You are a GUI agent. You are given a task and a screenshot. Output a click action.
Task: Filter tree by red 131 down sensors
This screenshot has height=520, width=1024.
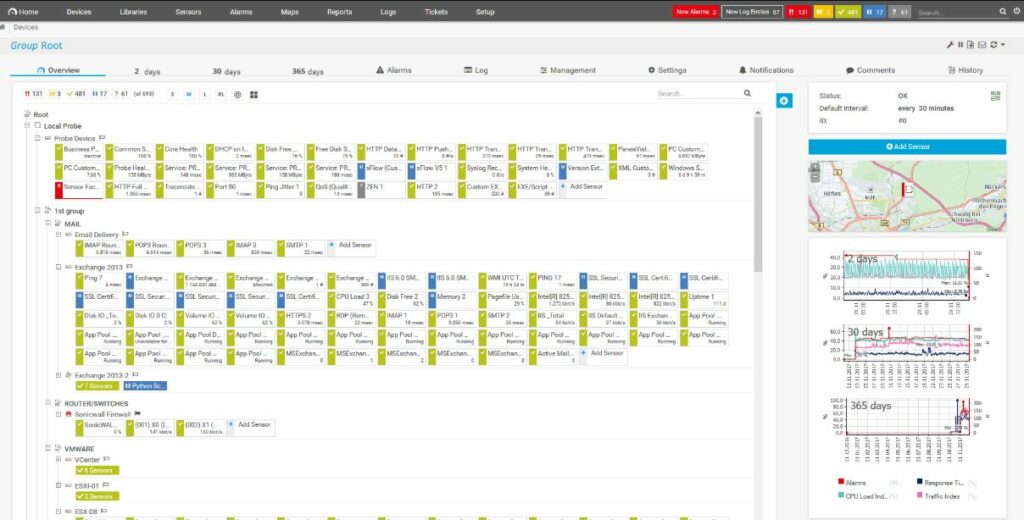[33, 94]
